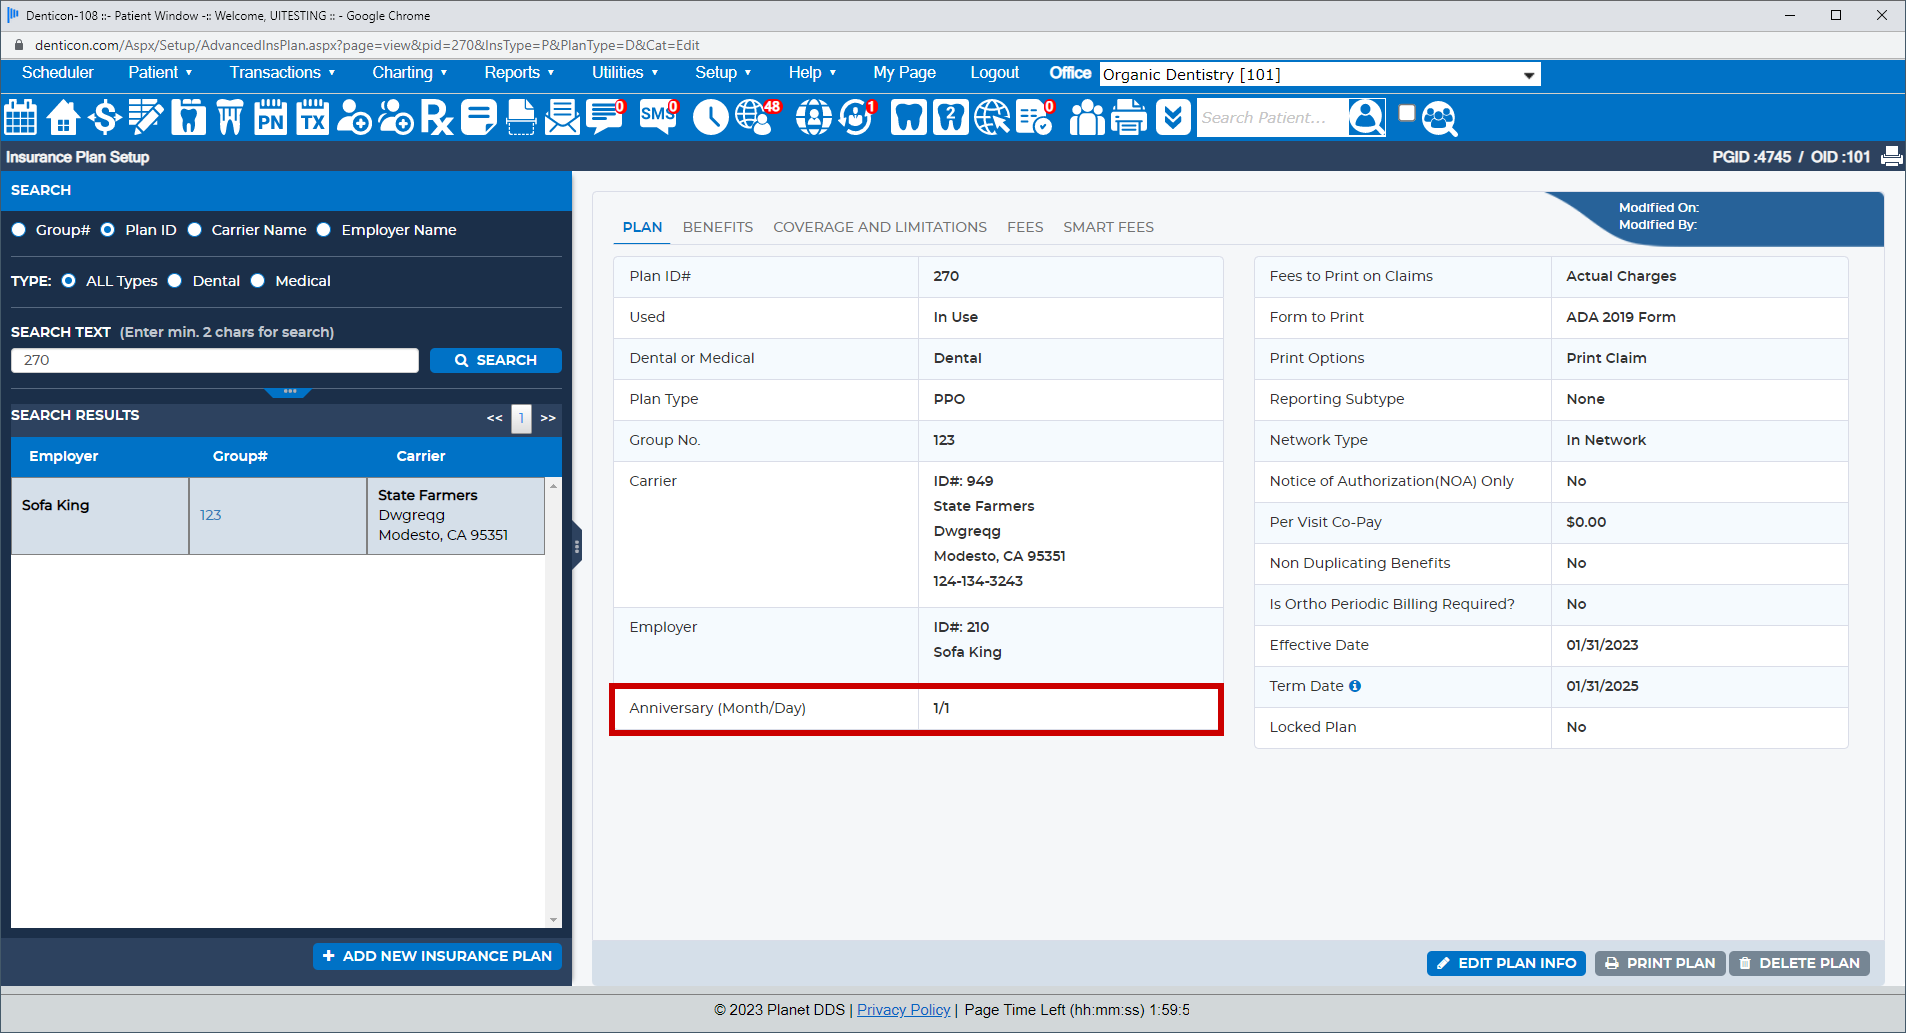The height and width of the screenshot is (1033, 1906).
Task: Click the DELETE PLAN button
Action: pyautogui.click(x=1799, y=963)
